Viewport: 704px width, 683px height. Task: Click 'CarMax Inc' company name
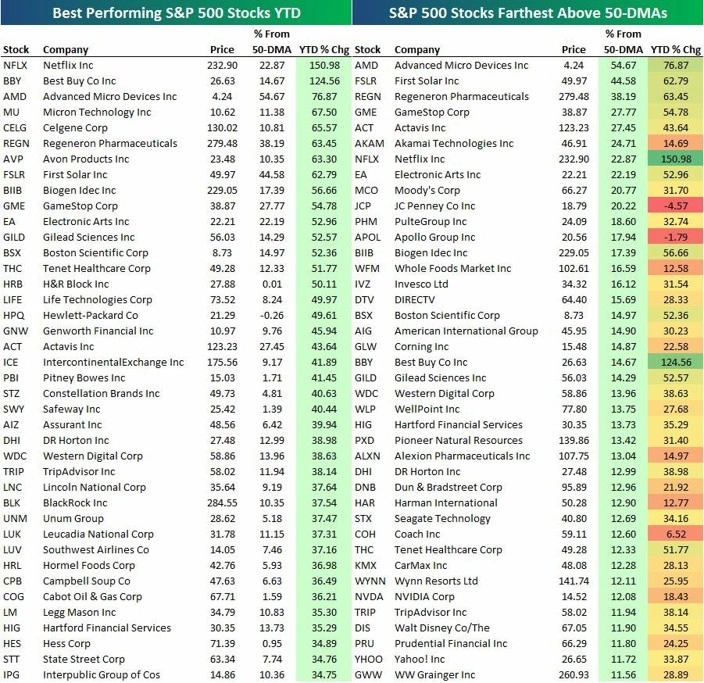(421, 565)
